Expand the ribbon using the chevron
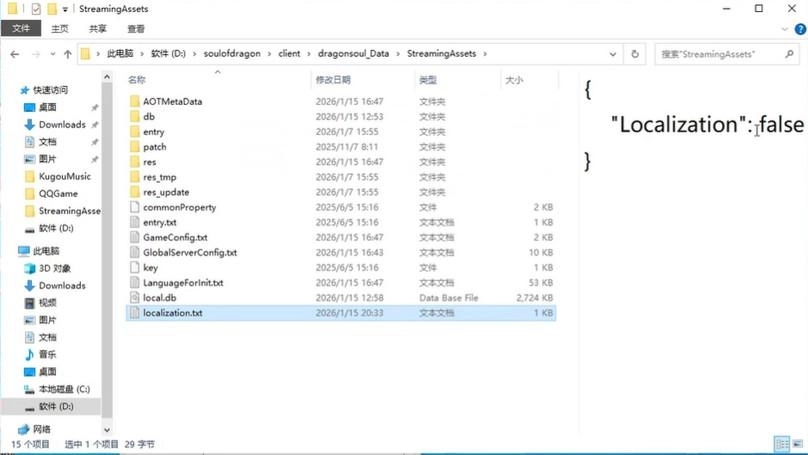This screenshot has width=808, height=455. tap(783, 29)
